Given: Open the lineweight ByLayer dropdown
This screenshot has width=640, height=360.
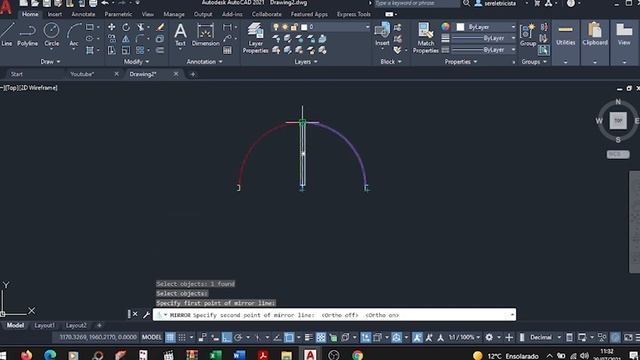Looking at the screenshot, I should 484,38.
